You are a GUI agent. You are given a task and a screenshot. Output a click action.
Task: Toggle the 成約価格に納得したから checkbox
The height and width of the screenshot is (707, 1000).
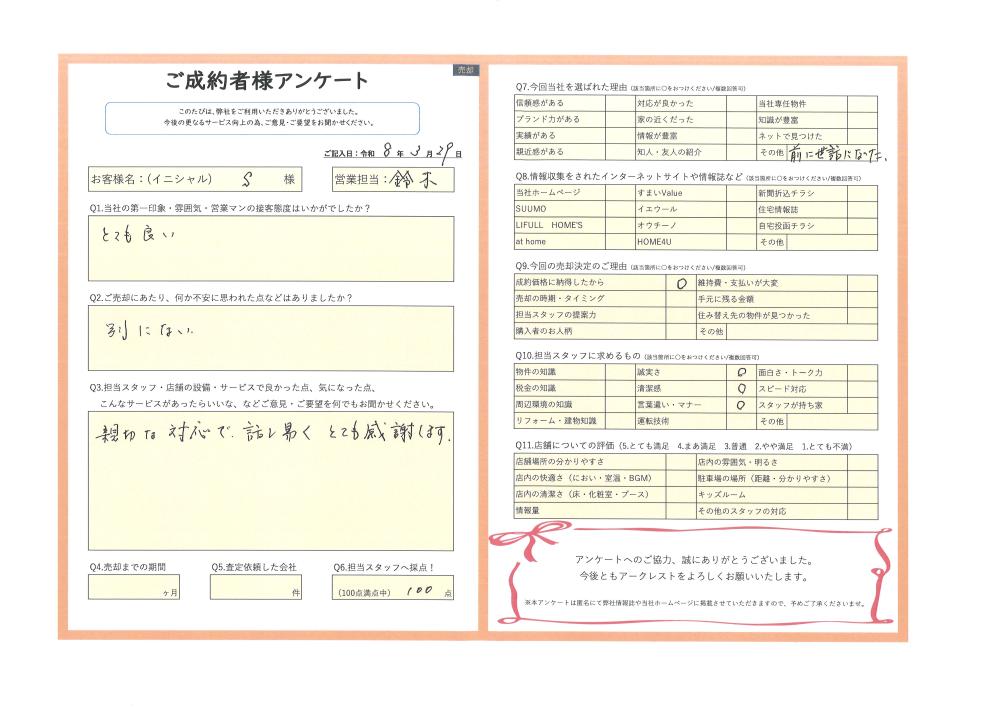pos(681,283)
